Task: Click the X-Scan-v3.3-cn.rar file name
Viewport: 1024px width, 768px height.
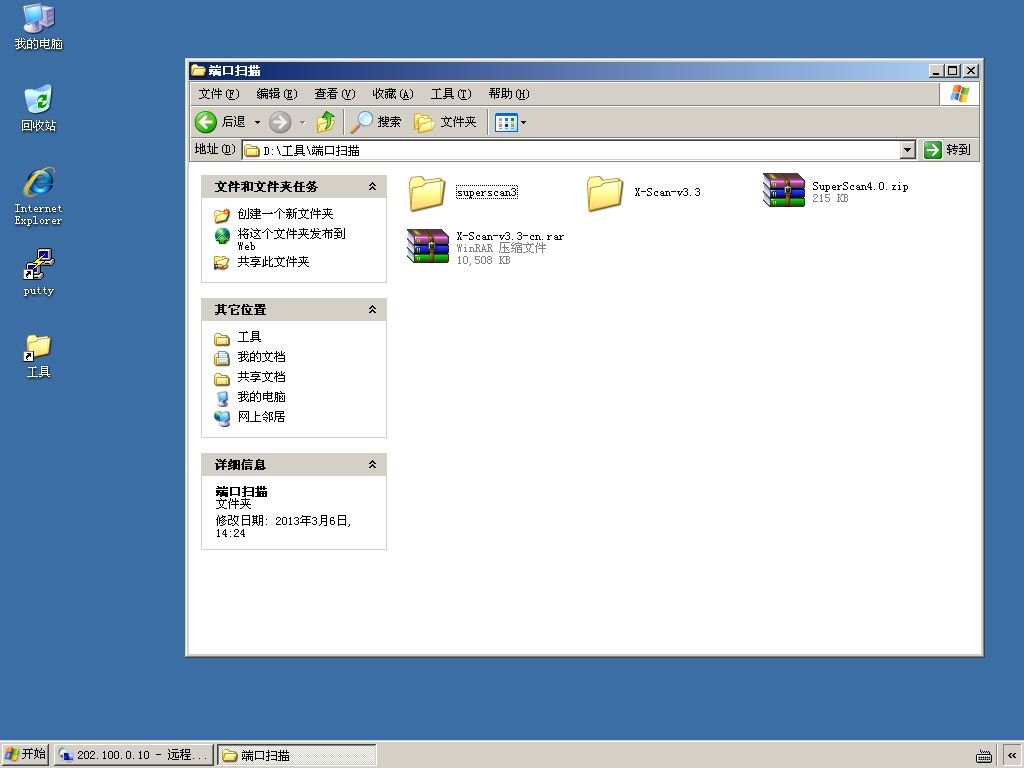Action: click(x=510, y=236)
